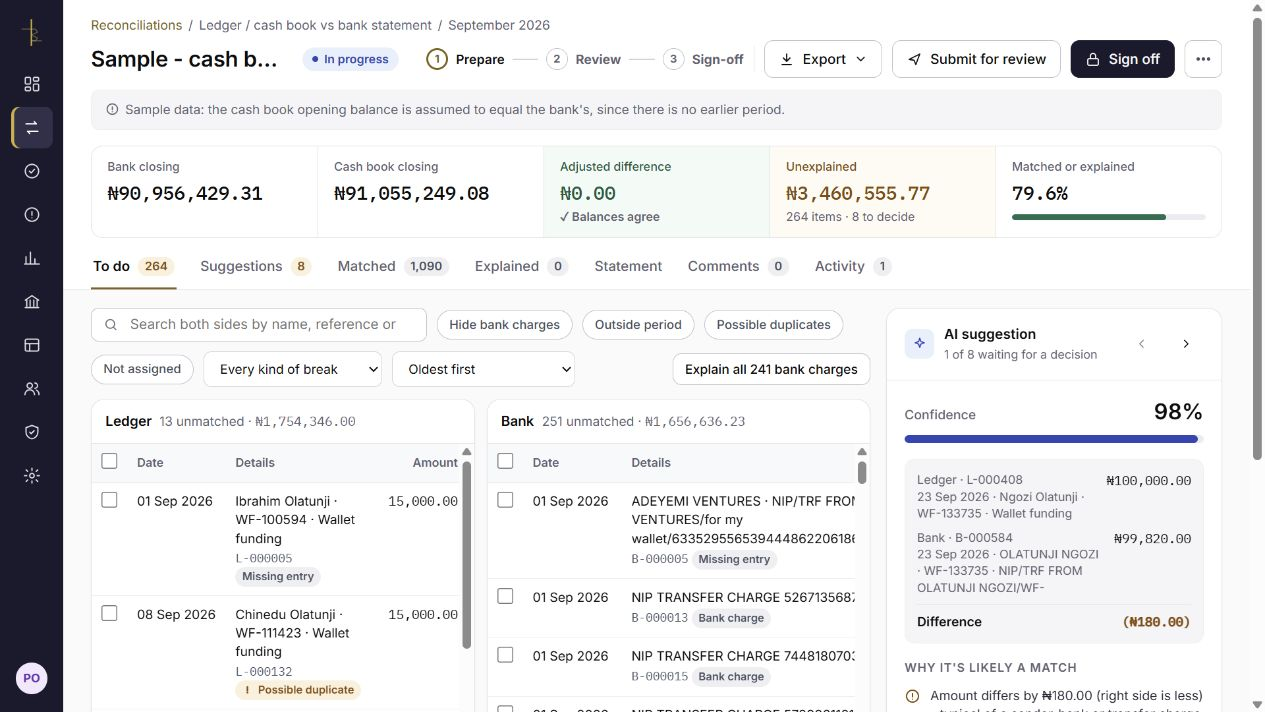Go to the next AI suggestion arrow
This screenshot has width=1265, height=712.
[x=1186, y=344]
